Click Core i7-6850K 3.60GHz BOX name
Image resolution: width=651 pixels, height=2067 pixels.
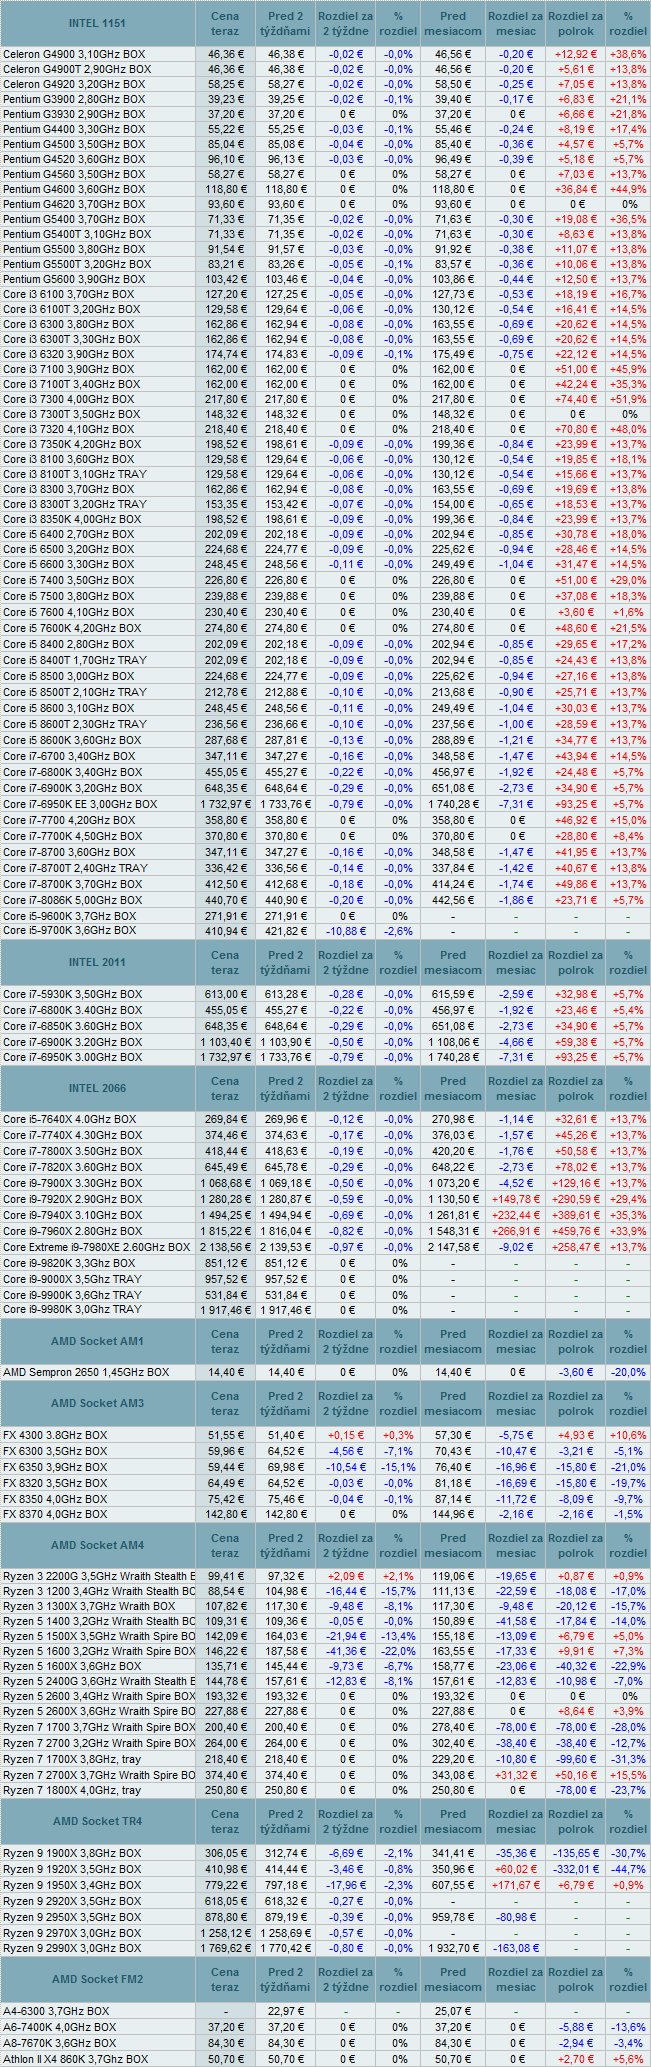pyautogui.click(x=73, y=1026)
